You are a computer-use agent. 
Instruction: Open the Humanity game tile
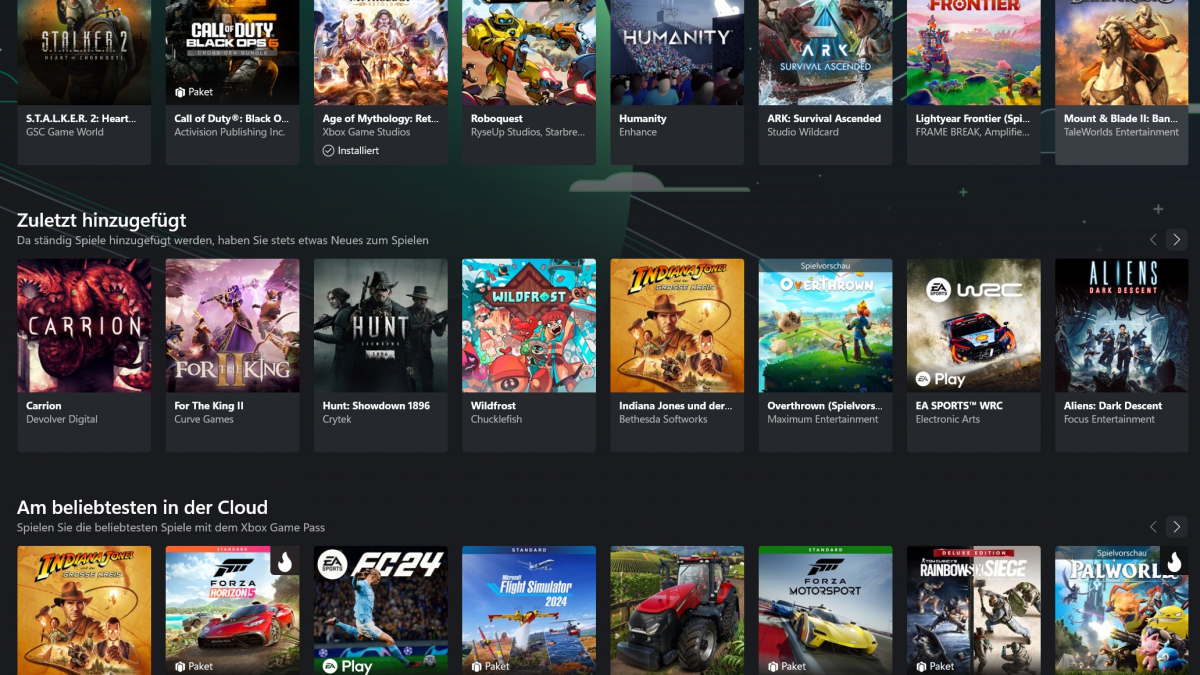[677, 52]
